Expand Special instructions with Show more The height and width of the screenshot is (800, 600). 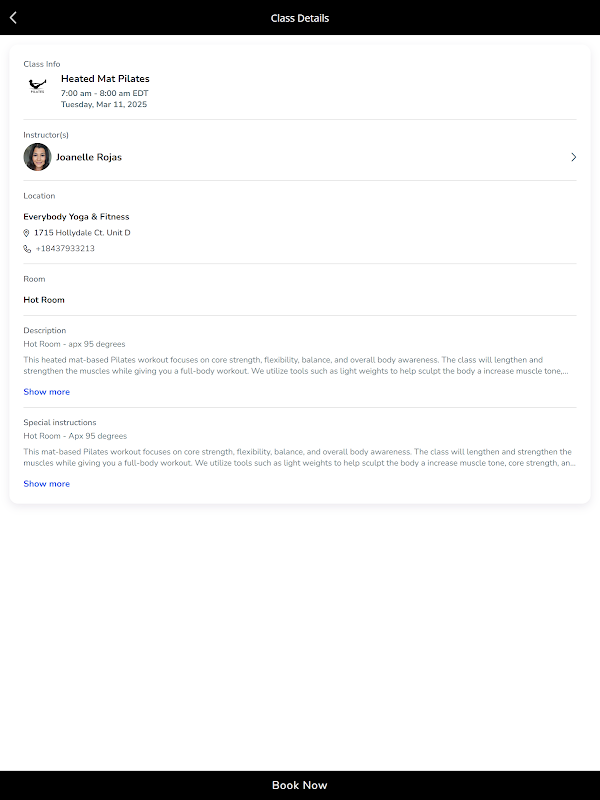coord(46,484)
